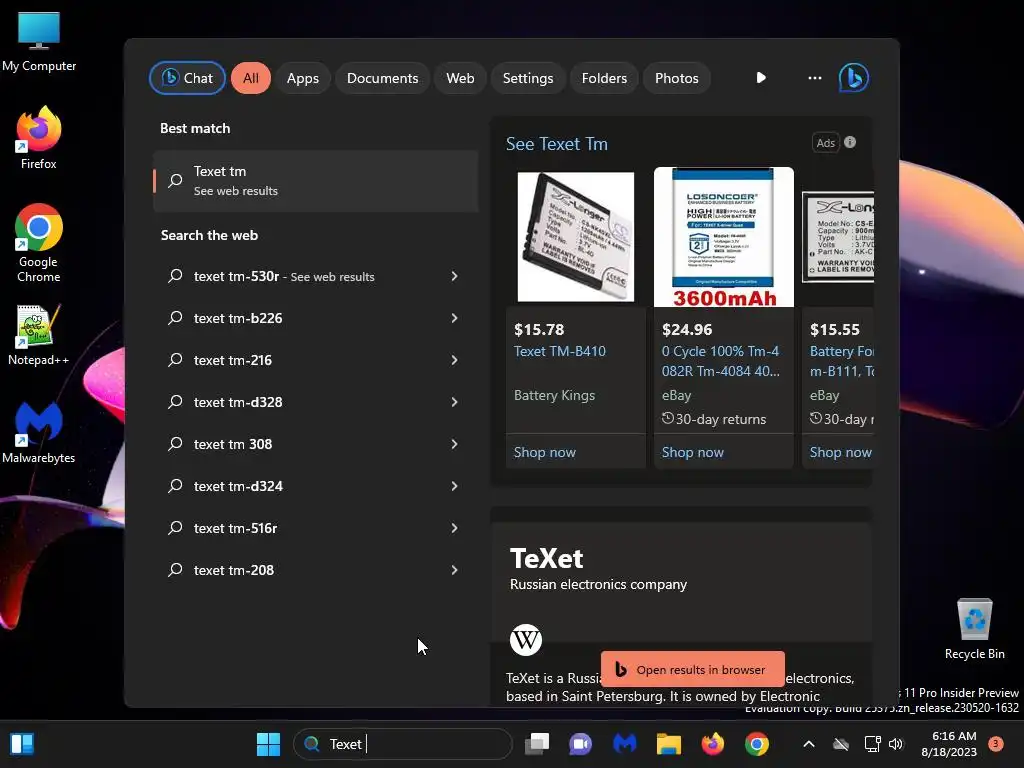1024x768 pixels.
Task: Open the notification badge showing 3
Action: pyautogui.click(x=996, y=744)
